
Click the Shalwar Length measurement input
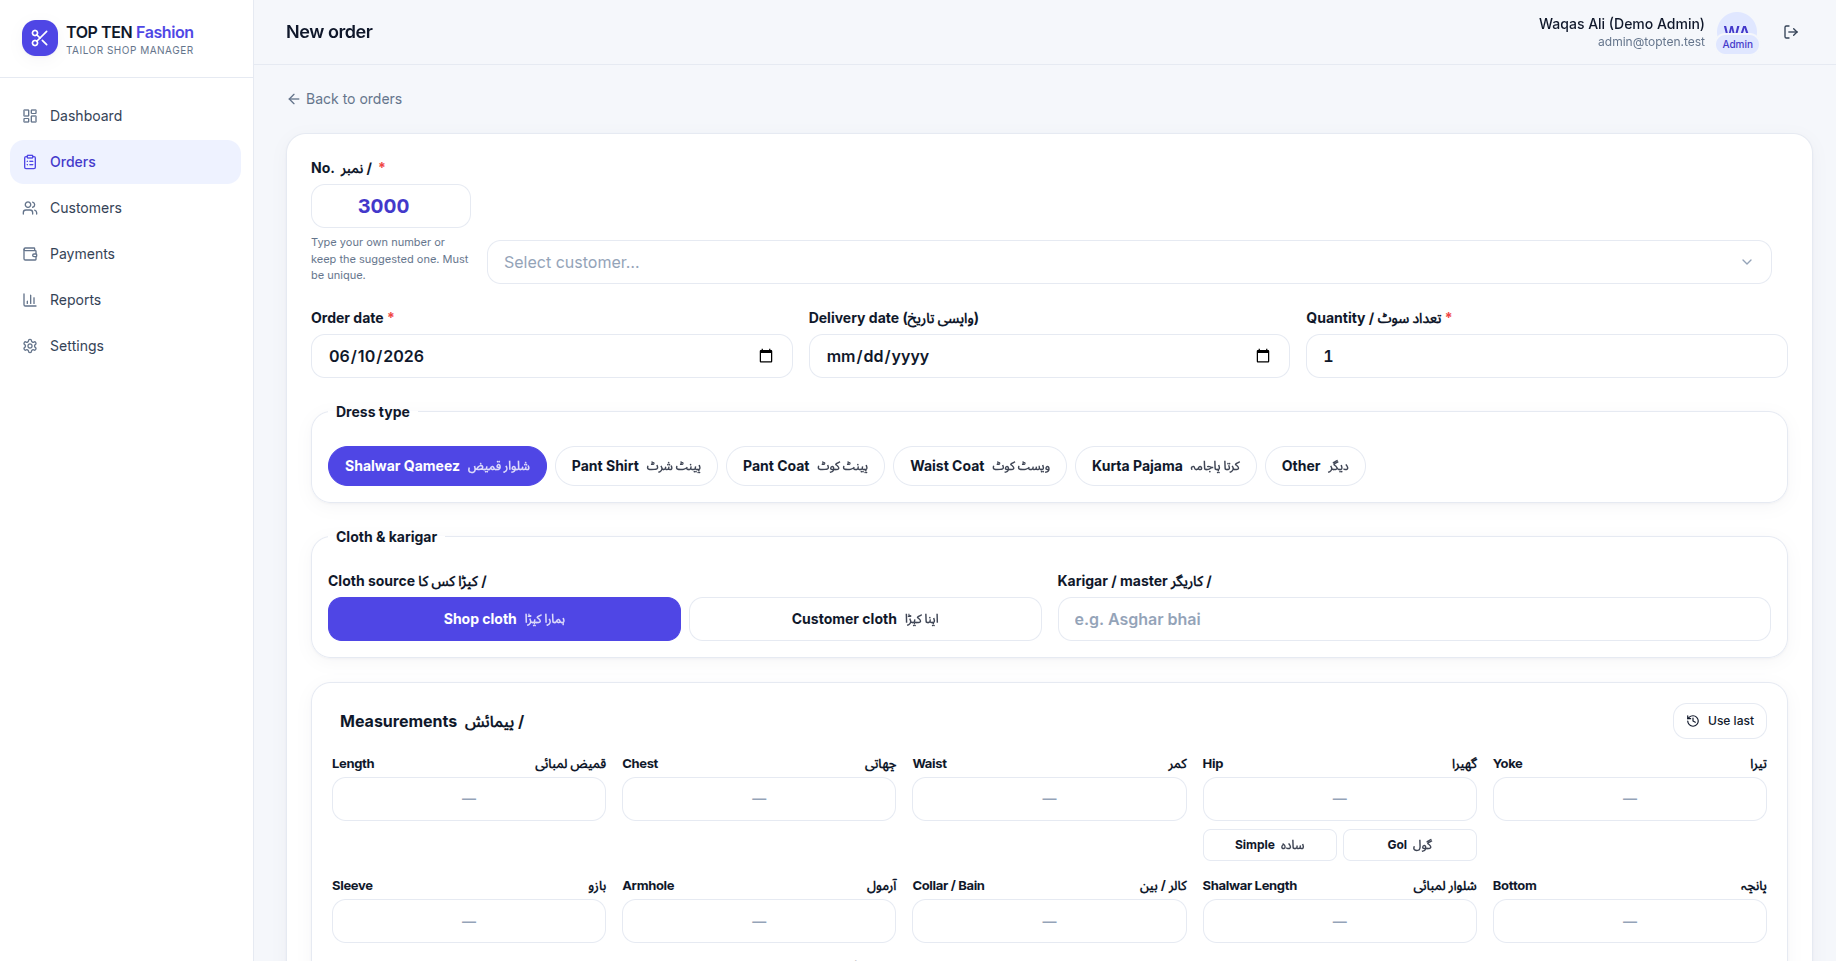[1340, 921]
